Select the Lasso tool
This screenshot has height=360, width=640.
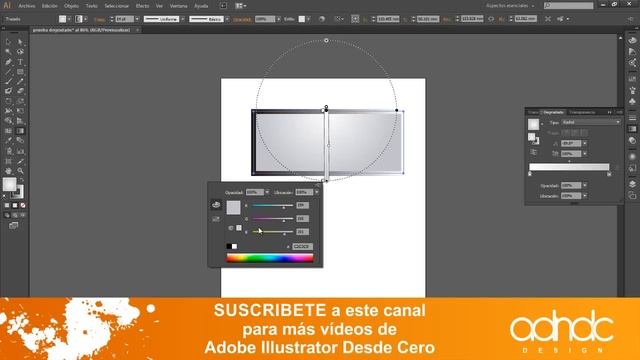click(x=20, y=52)
